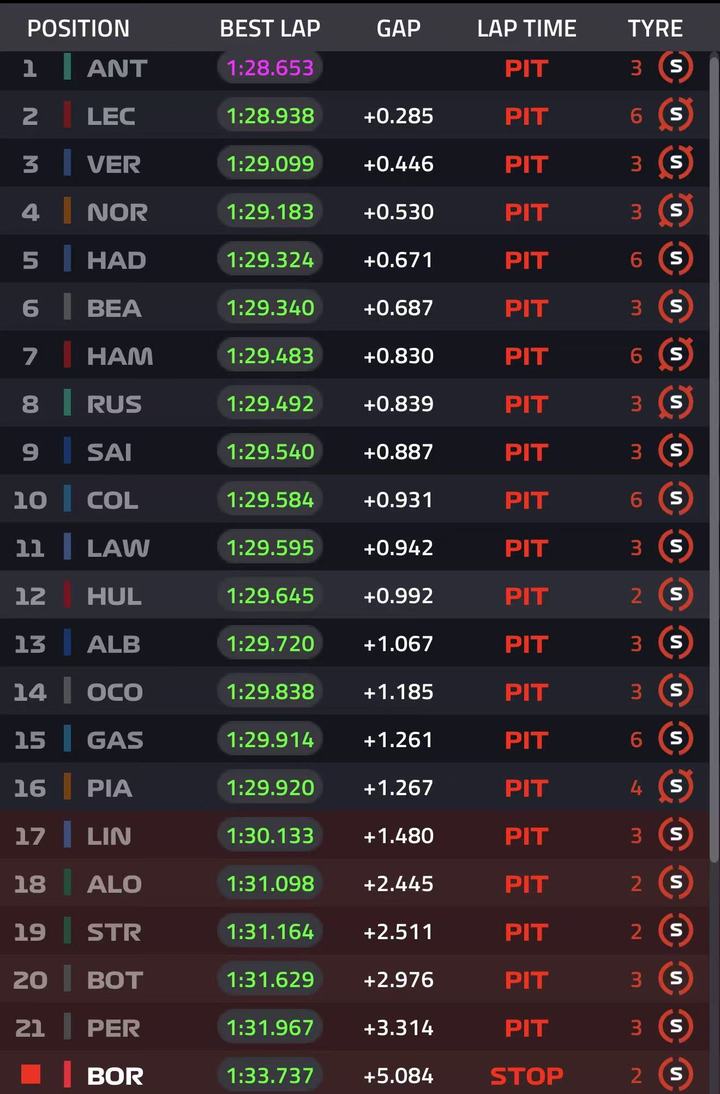Click soft tyre icon in PIA row
The image size is (720, 1094).
[675, 787]
